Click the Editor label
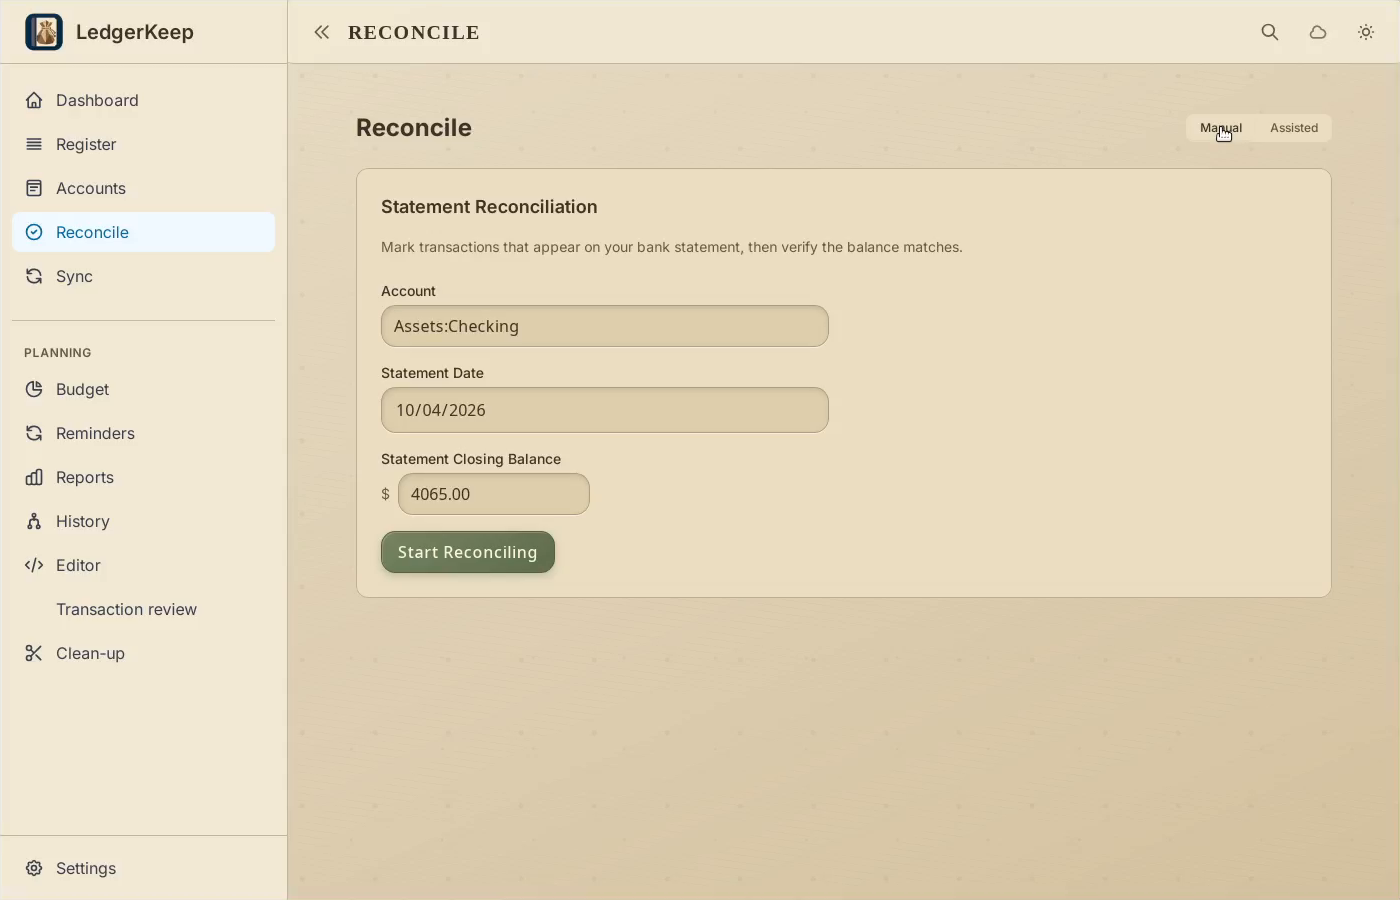This screenshot has width=1400, height=900. click(78, 565)
